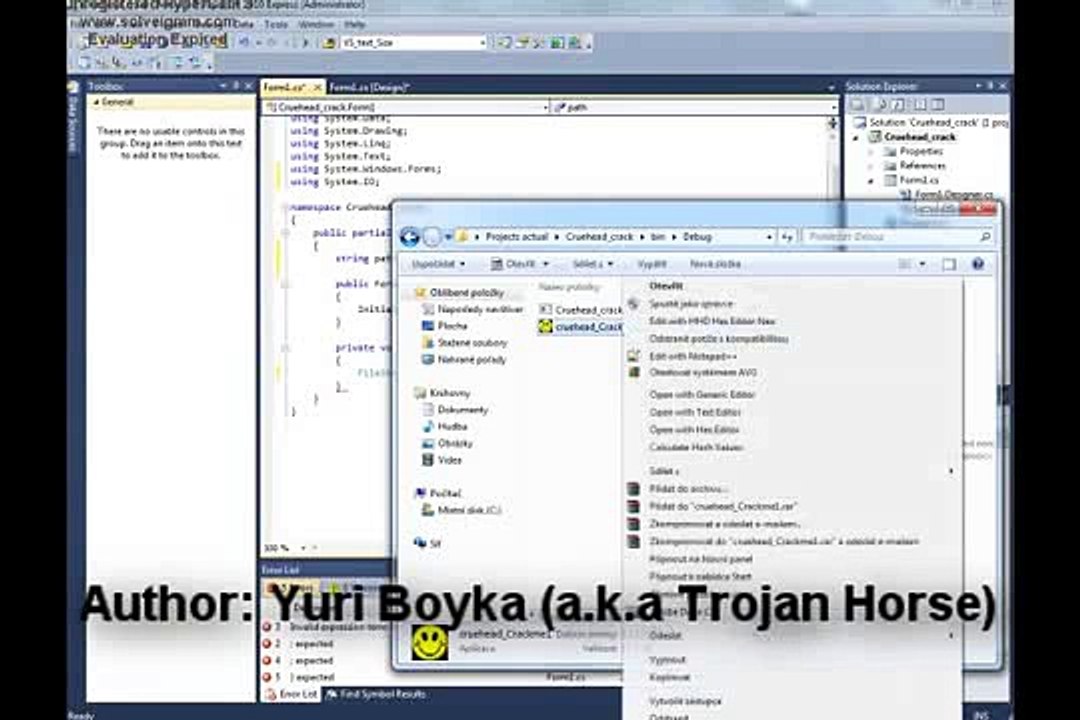Change view with the Explorer view icon
Screen dimensions: 1080x720
tap(904, 265)
